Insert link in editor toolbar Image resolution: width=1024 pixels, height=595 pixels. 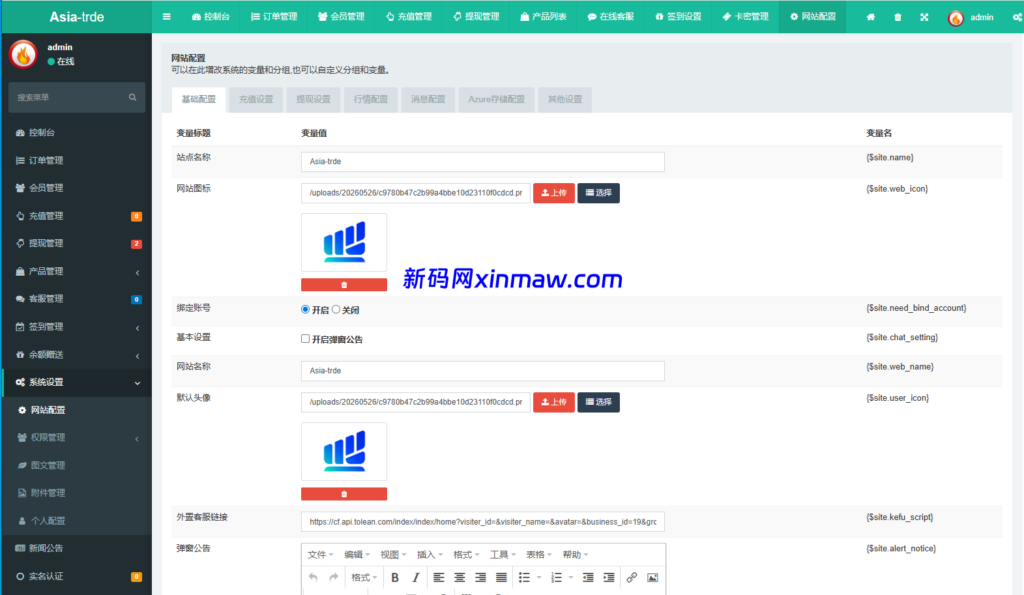pyautogui.click(x=632, y=577)
